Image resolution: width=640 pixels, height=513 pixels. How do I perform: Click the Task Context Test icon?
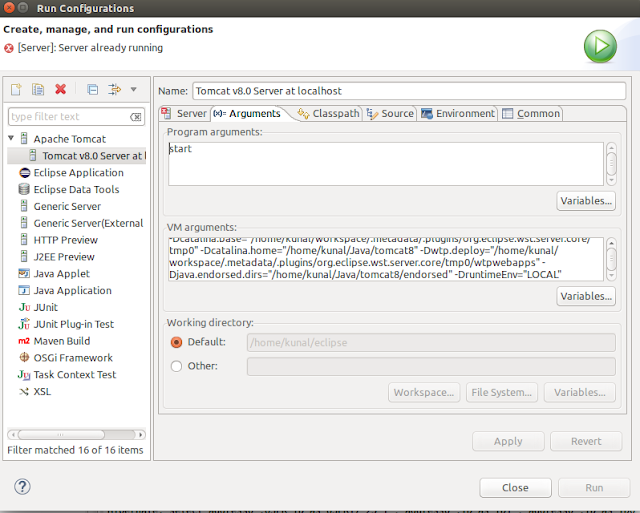pos(24,374)
